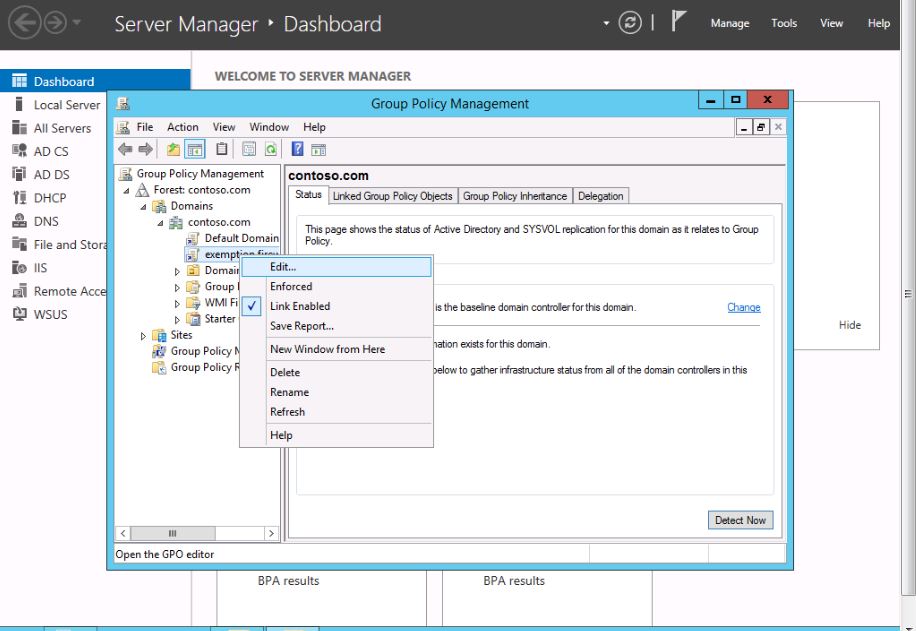Click the blue Help question mark icon

(x=297, y=150)
